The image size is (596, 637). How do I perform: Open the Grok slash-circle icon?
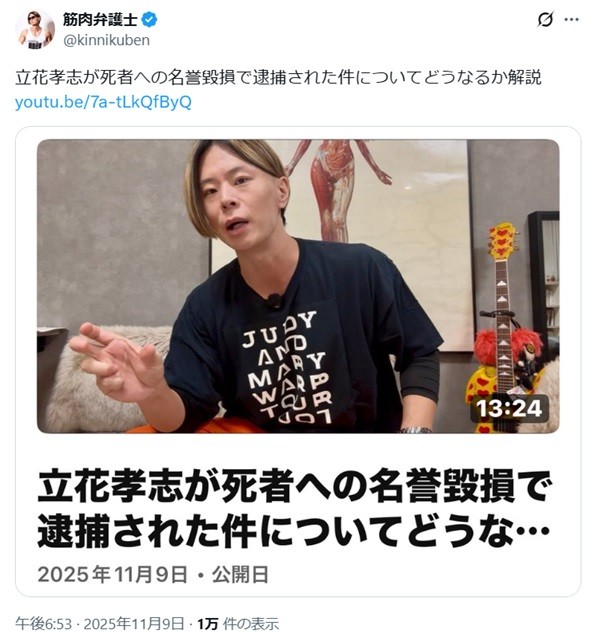pos(545,20)
